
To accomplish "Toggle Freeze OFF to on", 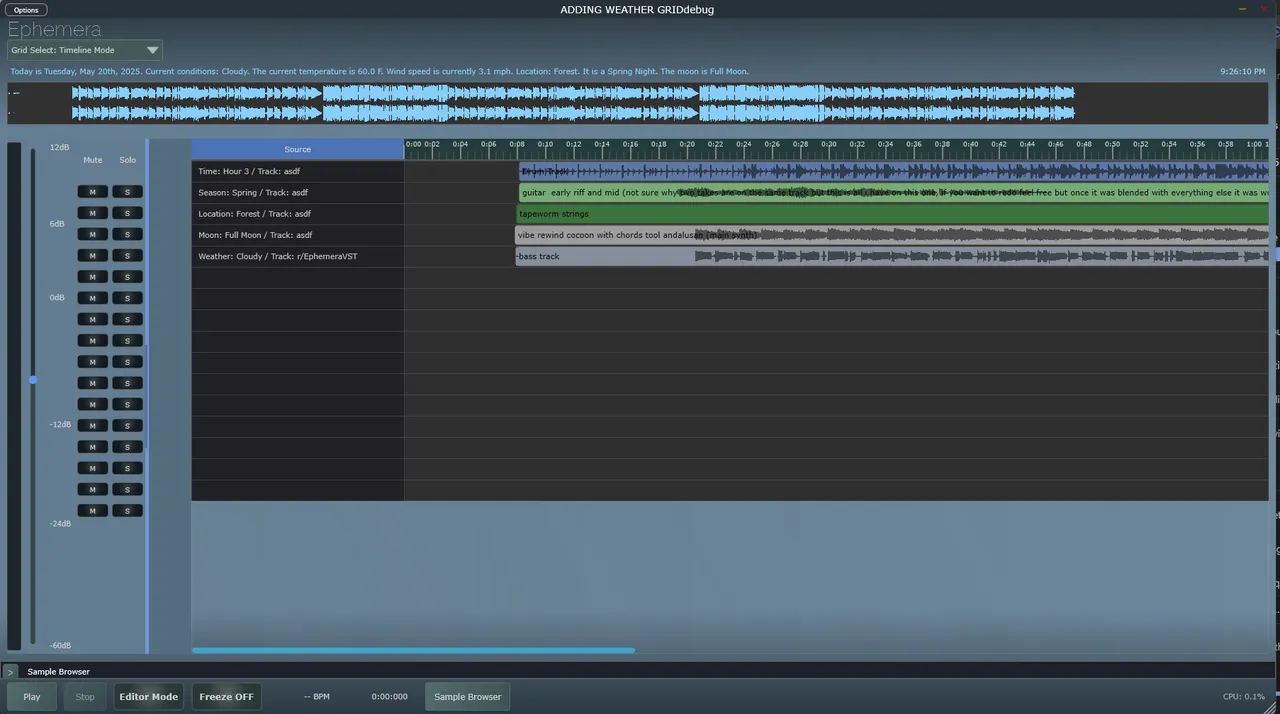I will pos(226,696).
